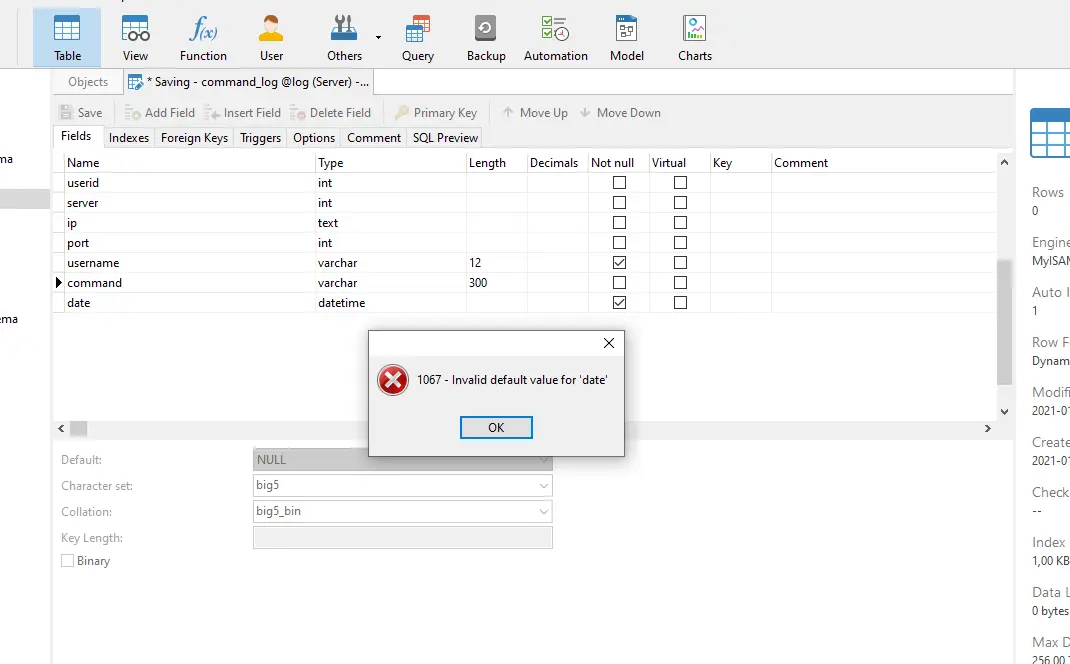Switch to the SQL Preview tab
The height and width of the screenshot is (664, 1070).
coord(445,138)
